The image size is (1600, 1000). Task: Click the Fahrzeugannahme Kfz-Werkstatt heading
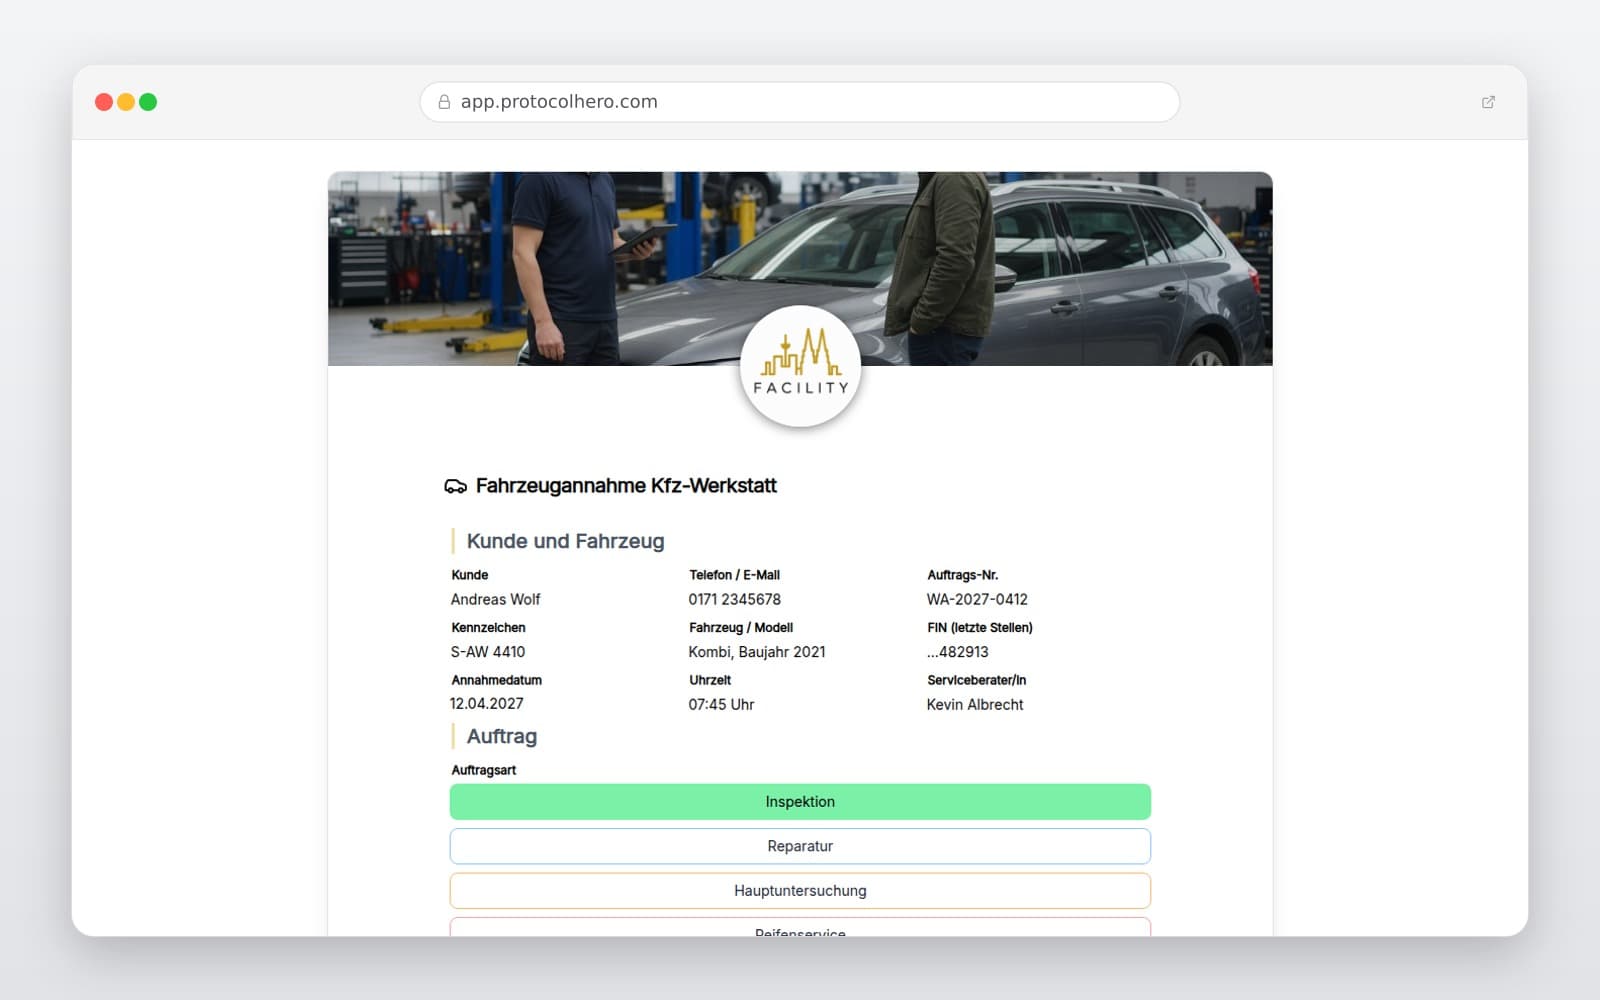coord(626,486)
